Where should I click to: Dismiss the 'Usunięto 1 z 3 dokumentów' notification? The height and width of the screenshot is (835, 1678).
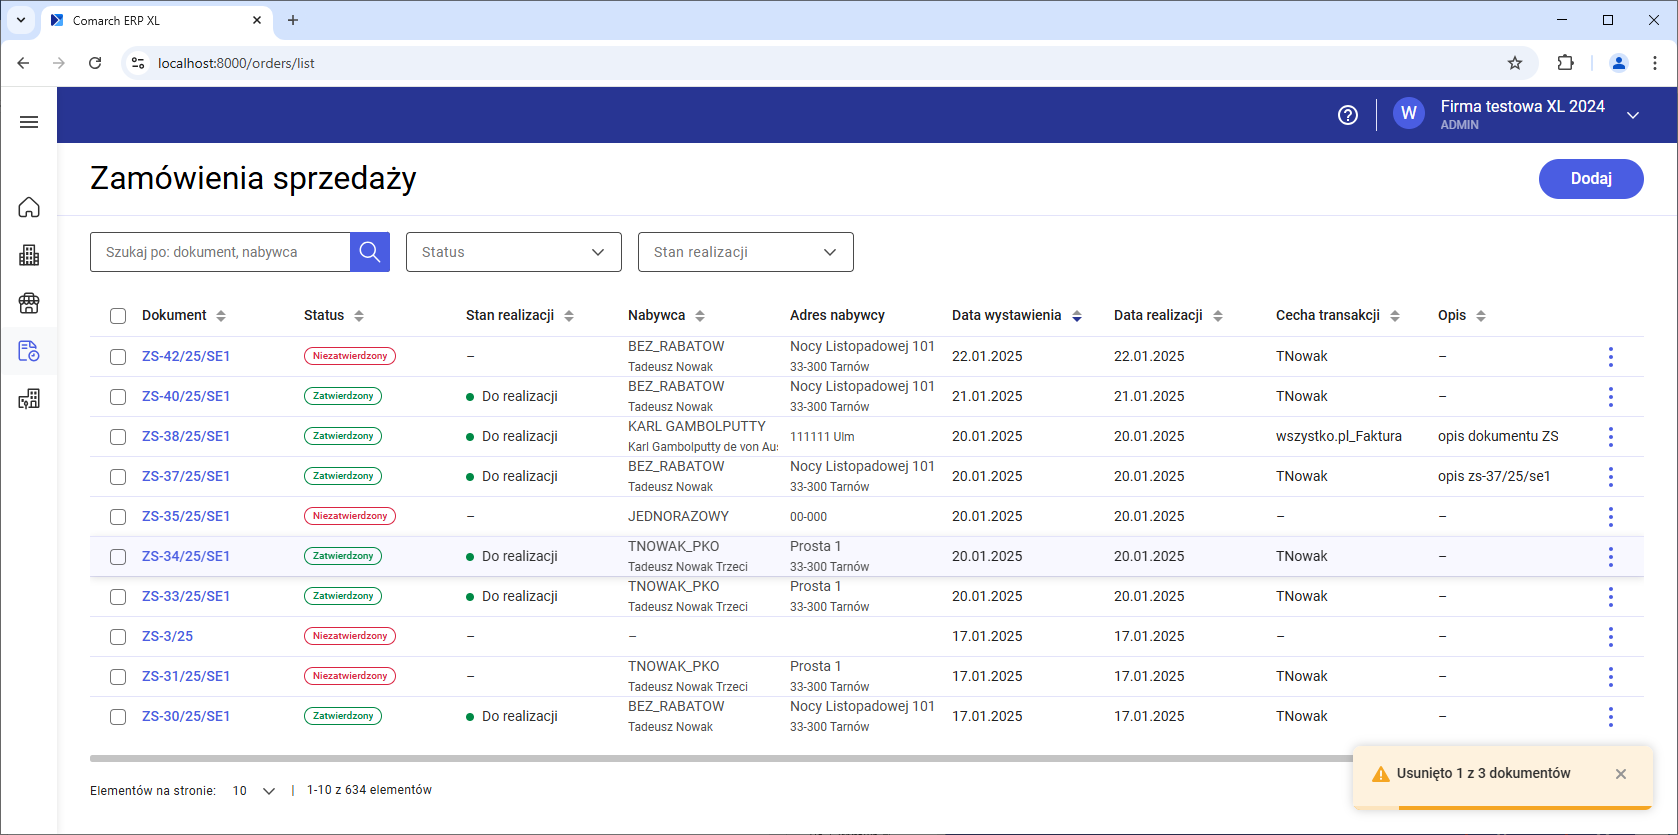[x=1620, y=774]
